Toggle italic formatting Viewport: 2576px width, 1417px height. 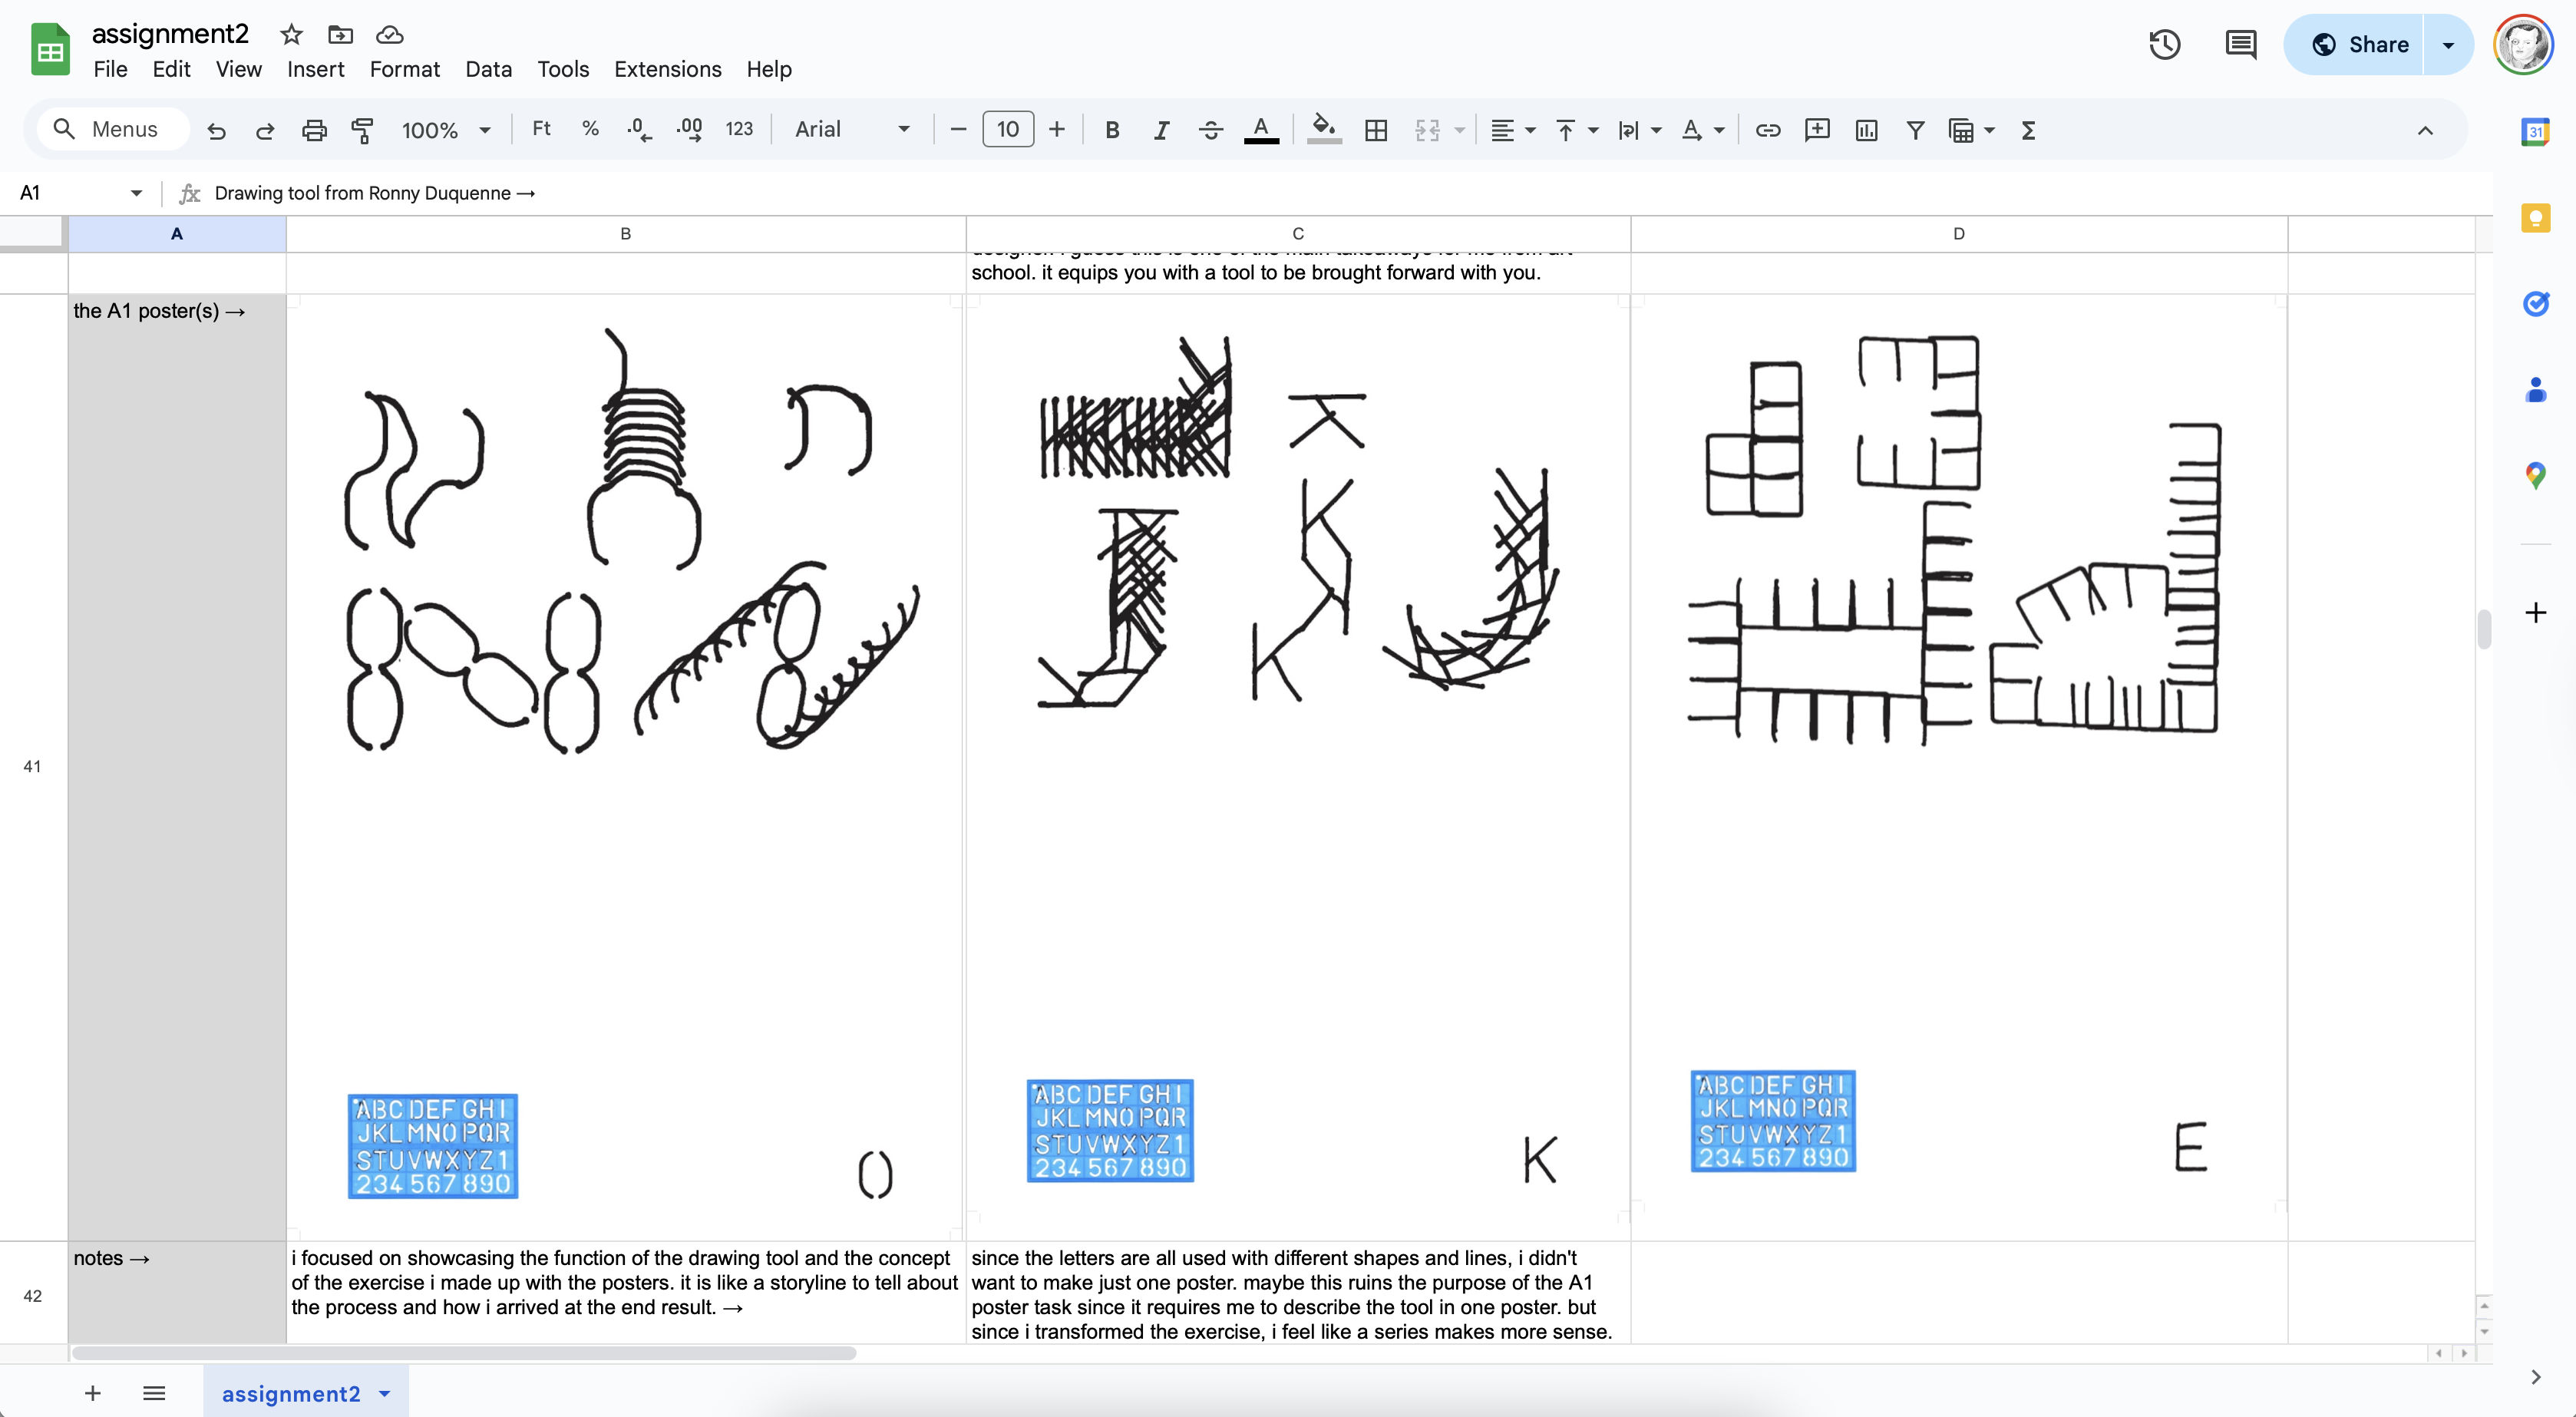pyautogui.click(x=1161, y=130)
